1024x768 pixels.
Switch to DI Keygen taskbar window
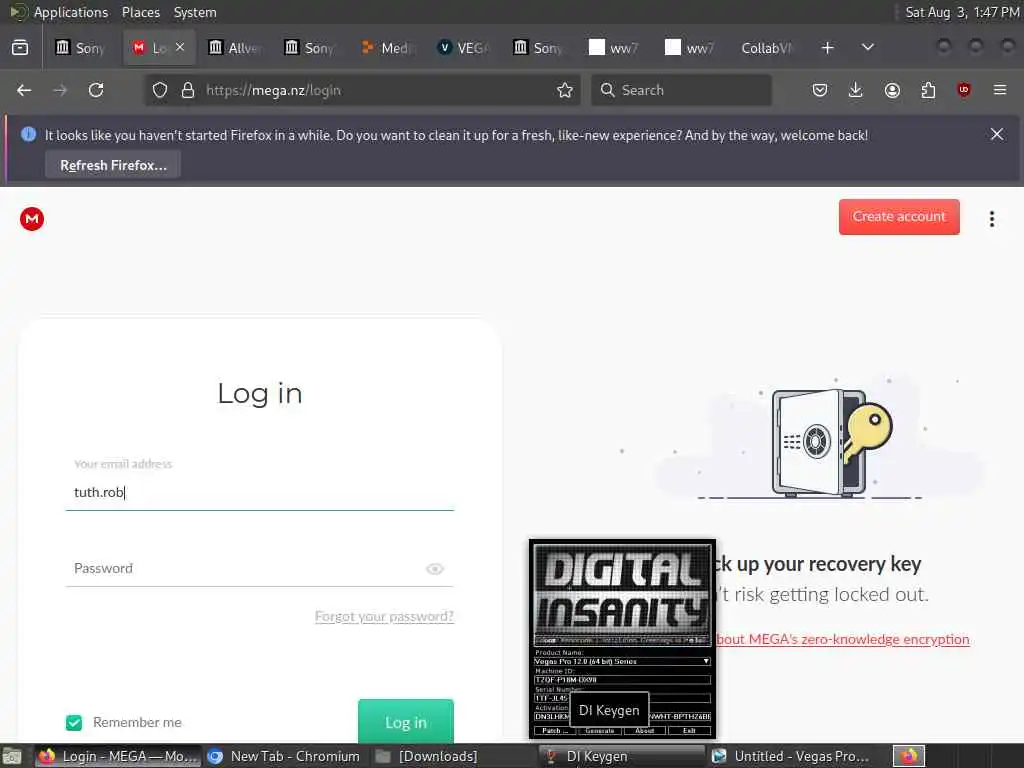coord(622,756)
